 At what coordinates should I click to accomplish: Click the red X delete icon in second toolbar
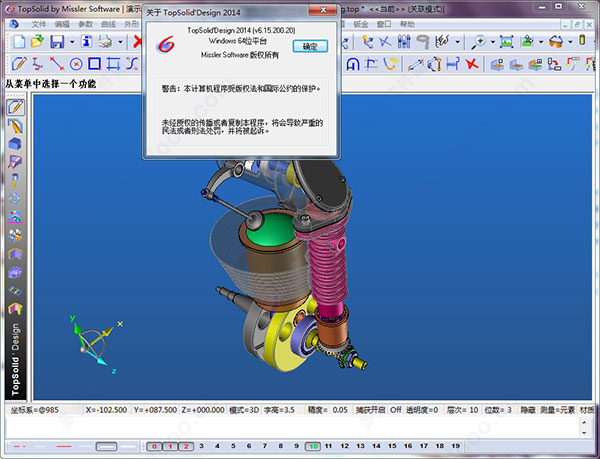(x=471, y=64)
